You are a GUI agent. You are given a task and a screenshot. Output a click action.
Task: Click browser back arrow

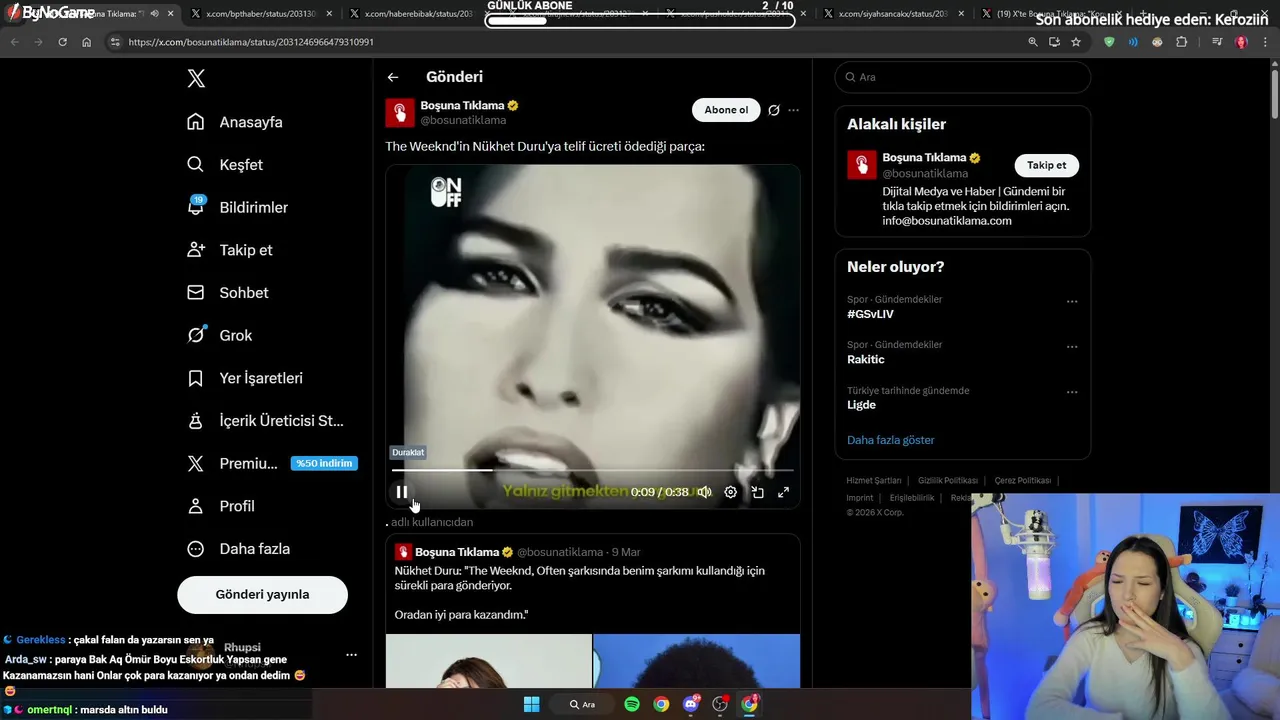pos(14,42)
